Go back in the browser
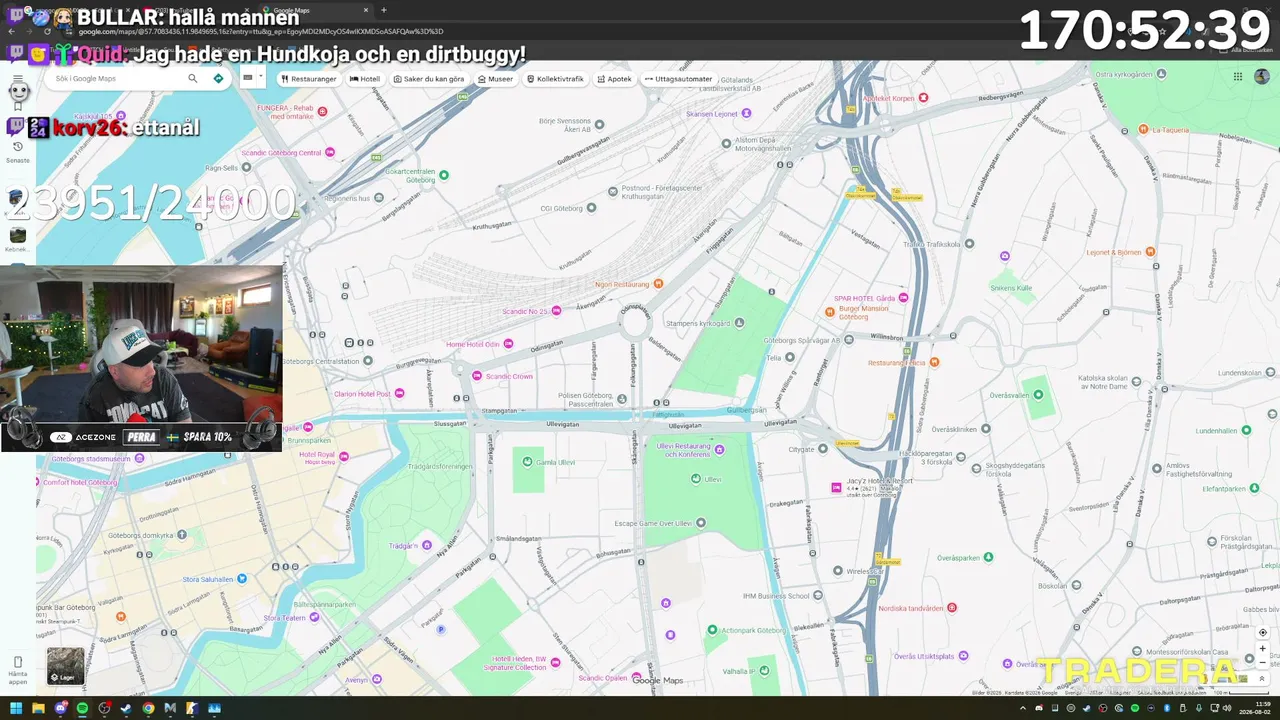 click(x=12, y=31)
